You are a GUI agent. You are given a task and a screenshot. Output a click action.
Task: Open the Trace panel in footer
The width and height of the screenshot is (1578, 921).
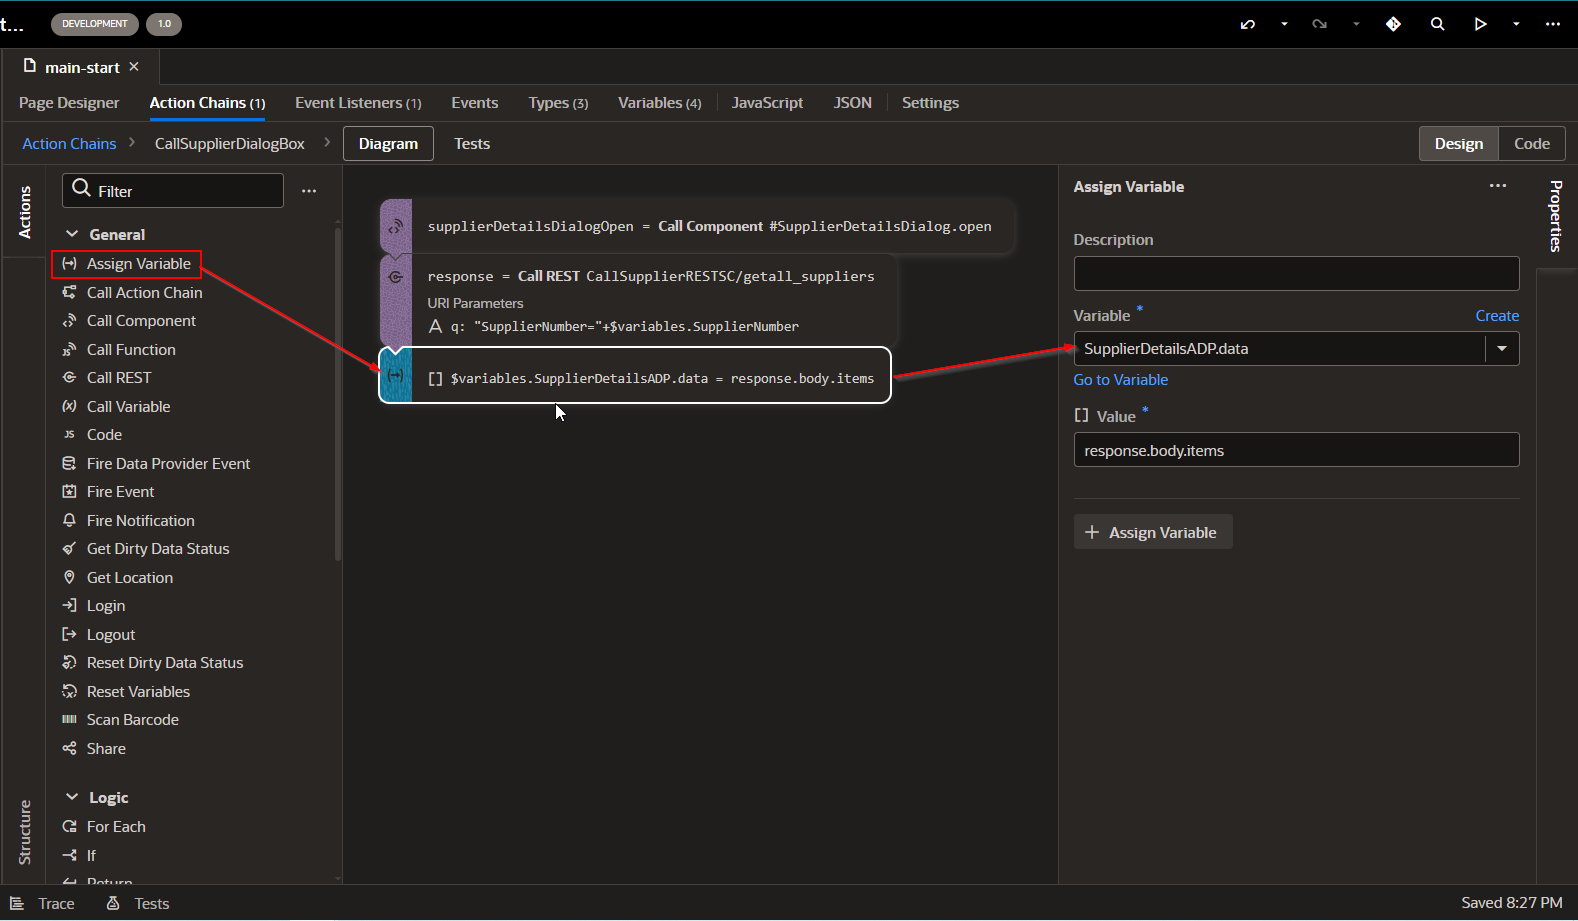coord(42,903)
